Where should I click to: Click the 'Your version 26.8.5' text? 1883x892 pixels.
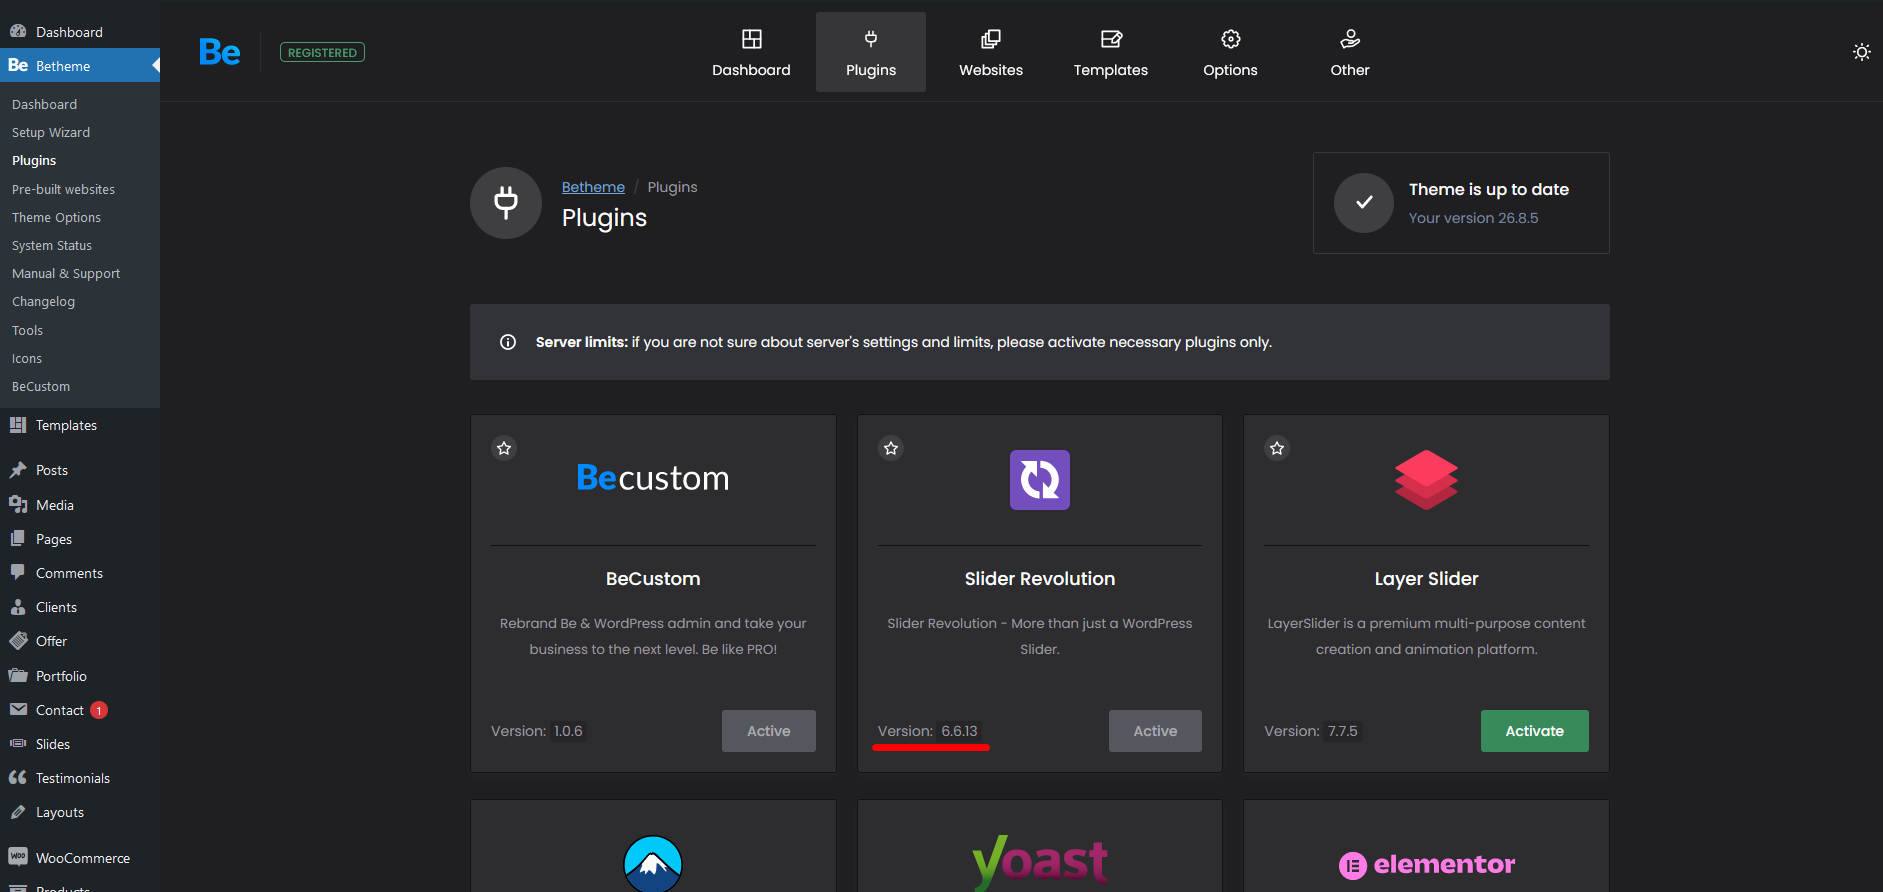tap(1474, 218)
